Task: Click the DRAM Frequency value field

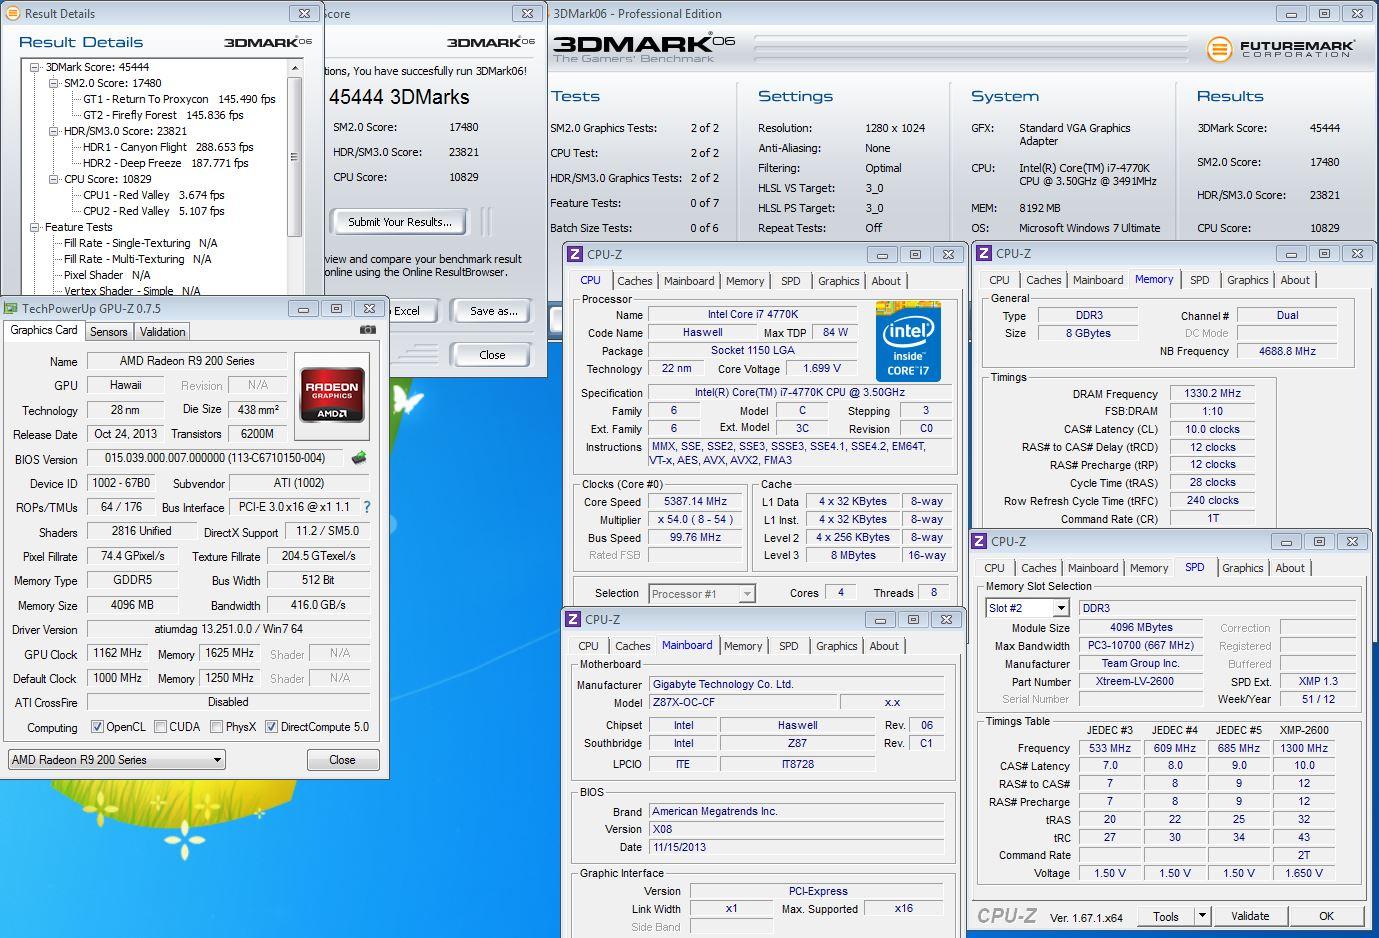Action: pos(1212,394)
